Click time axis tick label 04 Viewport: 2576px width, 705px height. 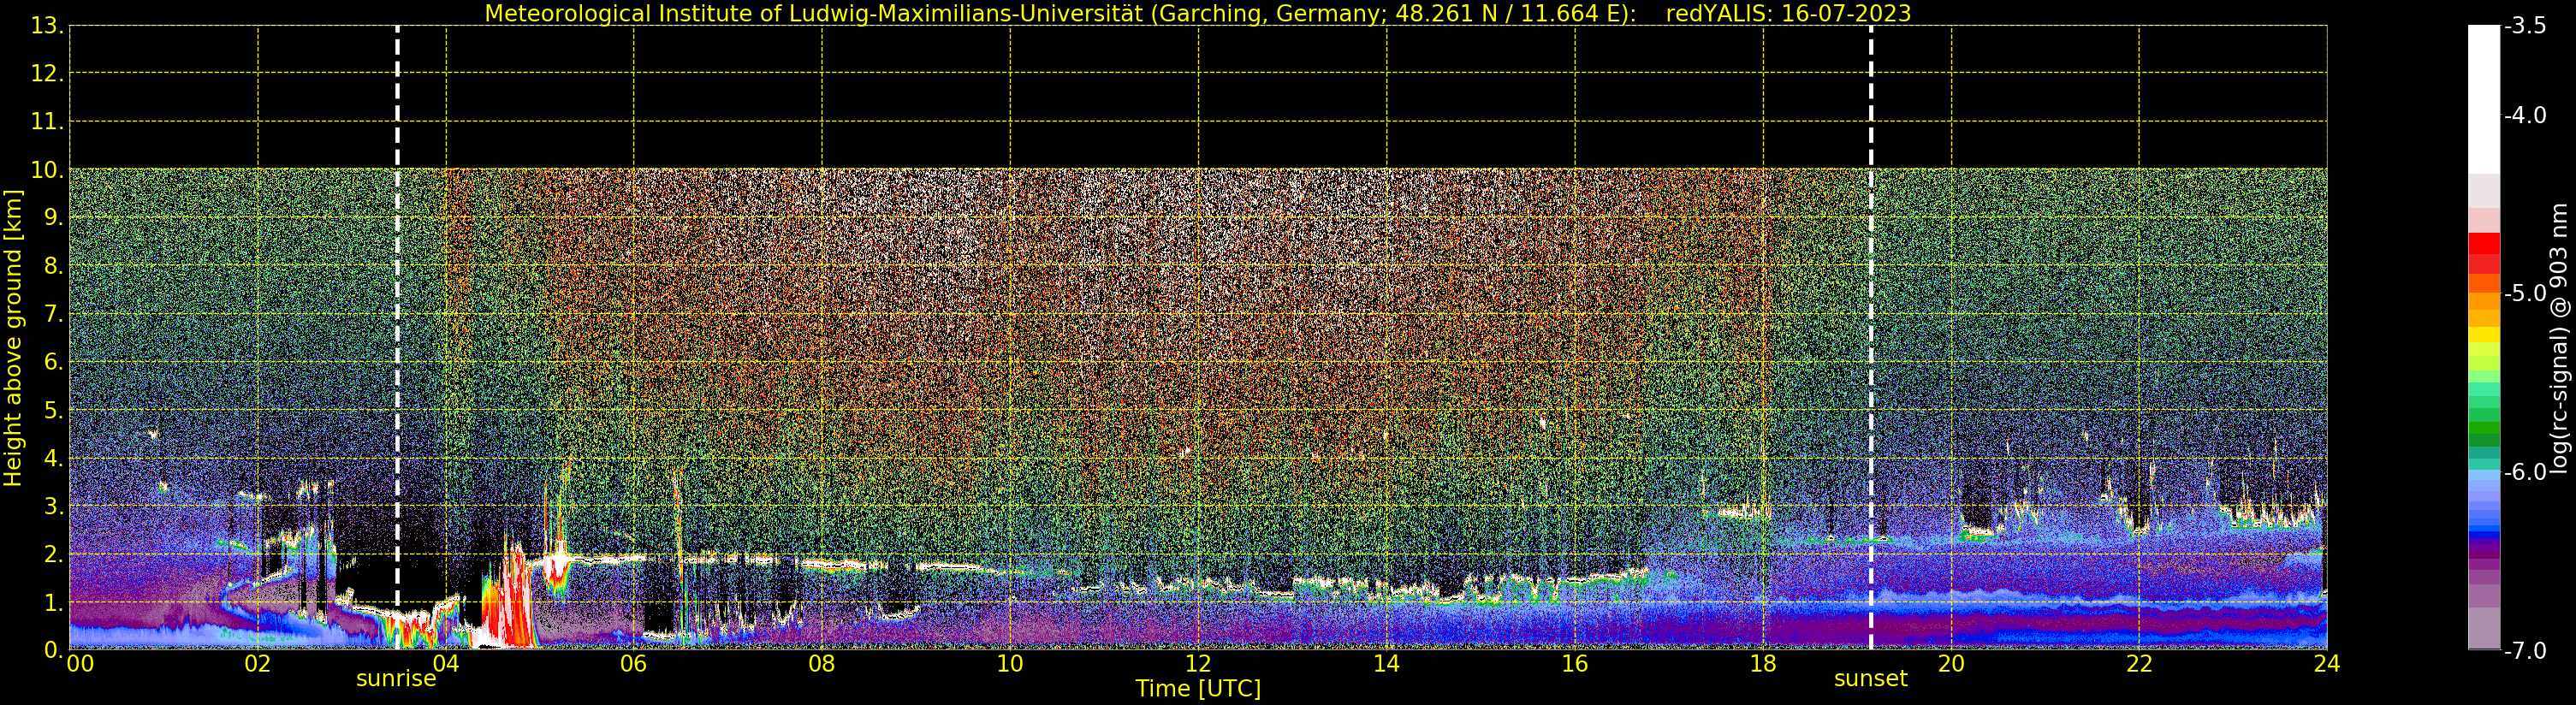pyautogui.click(x=445, y=665)
